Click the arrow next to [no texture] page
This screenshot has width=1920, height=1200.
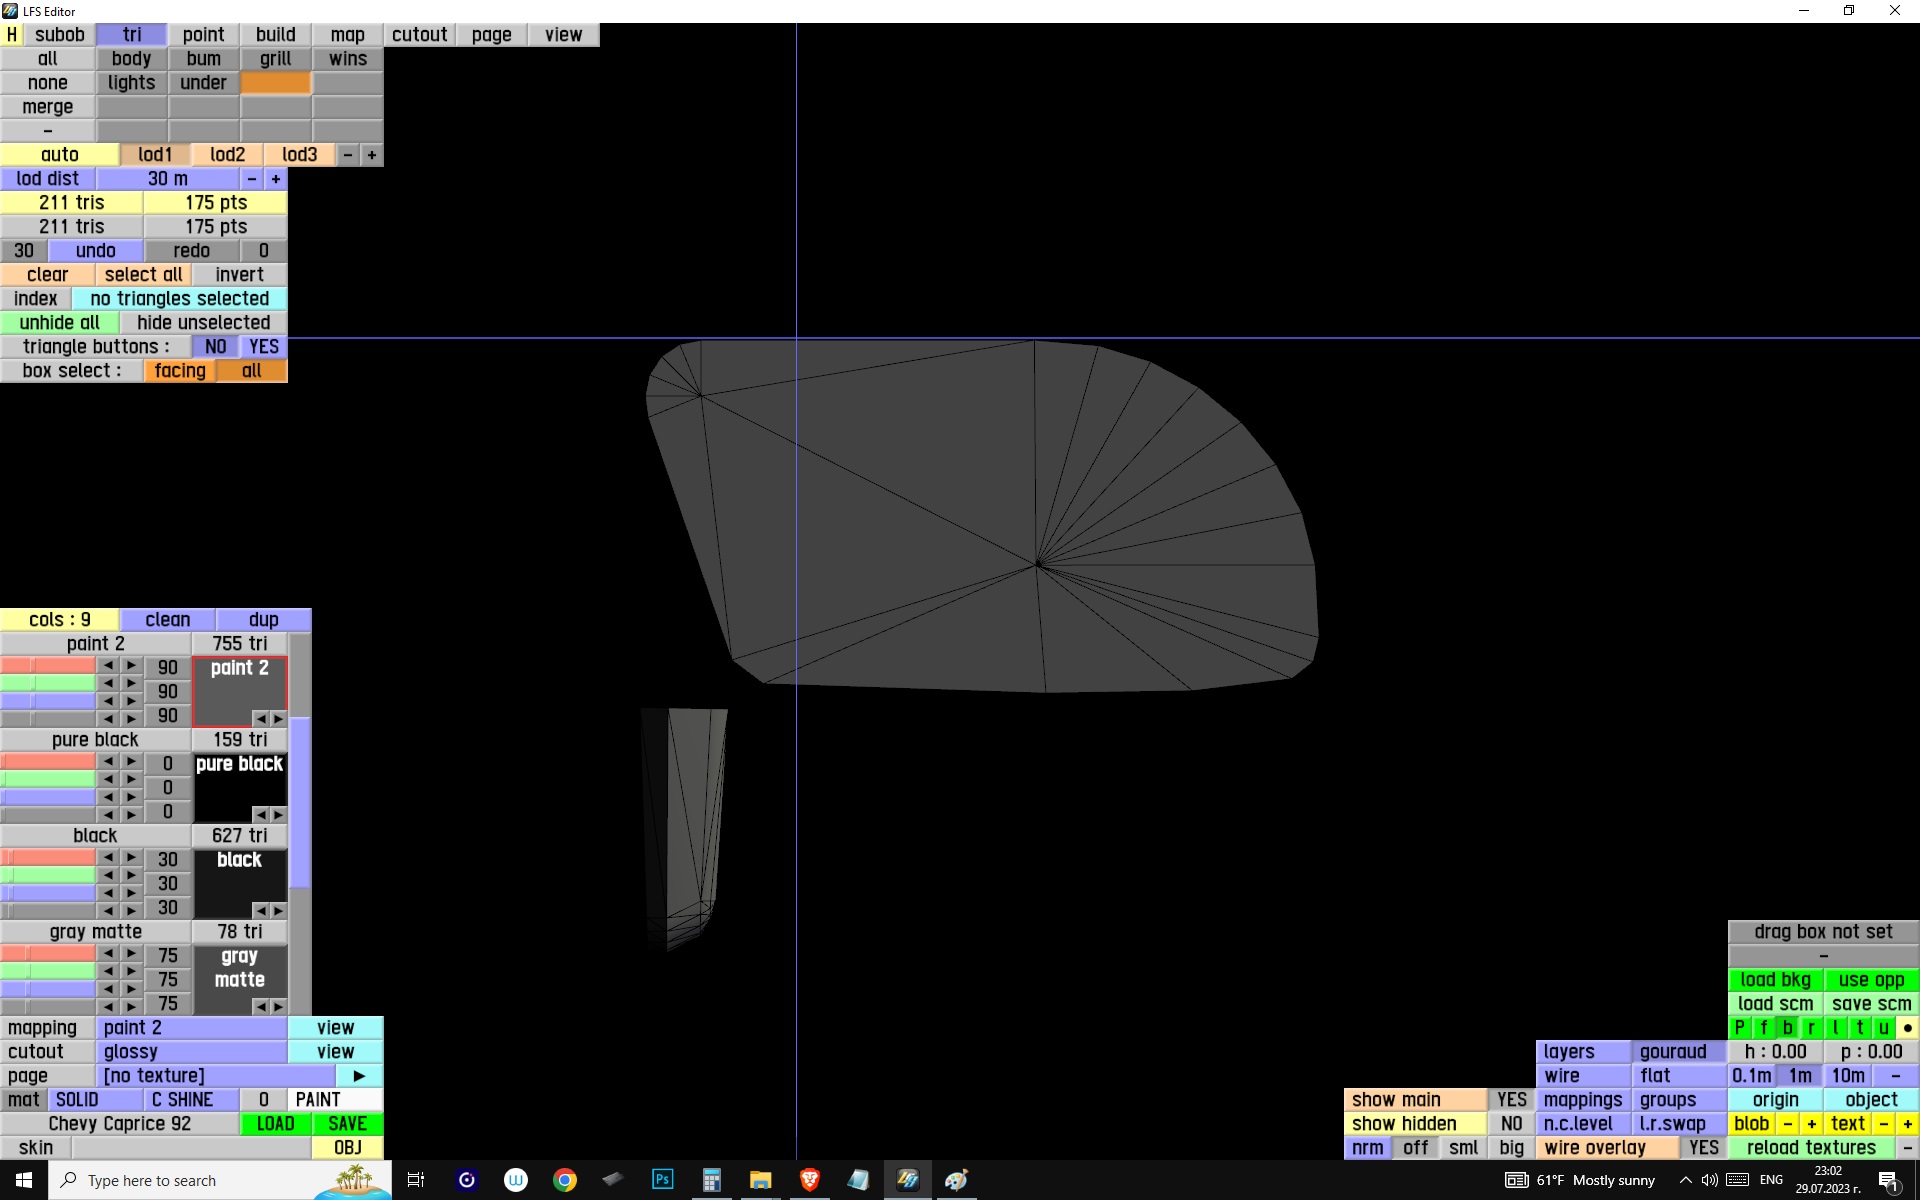point(359,1076)
